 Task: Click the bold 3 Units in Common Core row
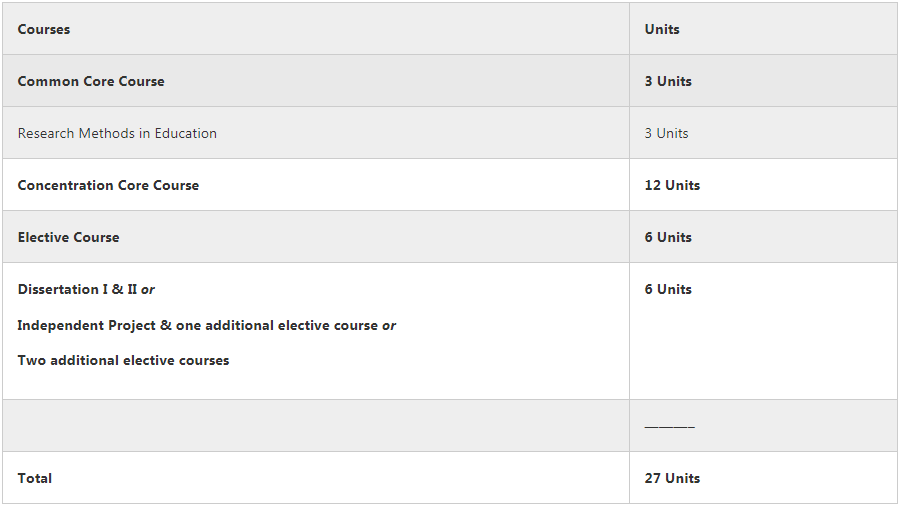[668, 81]
